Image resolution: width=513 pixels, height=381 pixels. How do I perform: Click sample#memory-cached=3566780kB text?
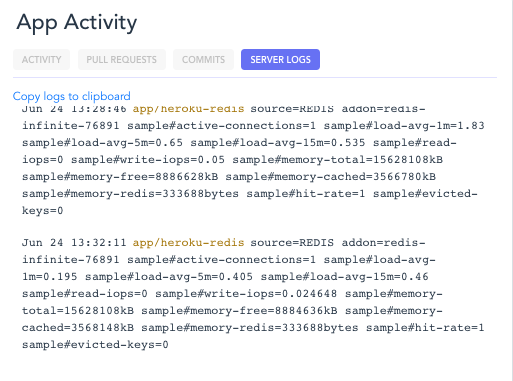pos(331,177)
